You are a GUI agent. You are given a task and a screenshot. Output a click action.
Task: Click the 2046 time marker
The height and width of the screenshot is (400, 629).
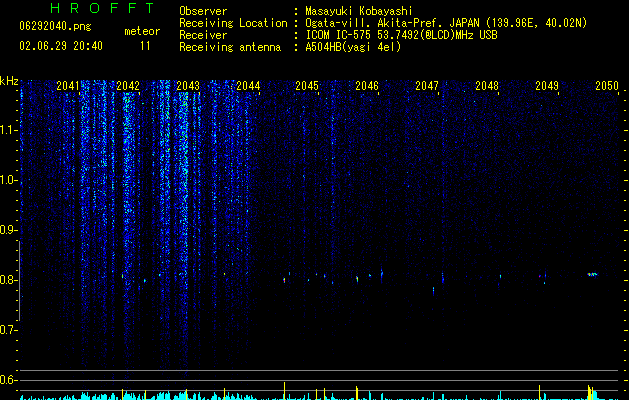(367, 86)
